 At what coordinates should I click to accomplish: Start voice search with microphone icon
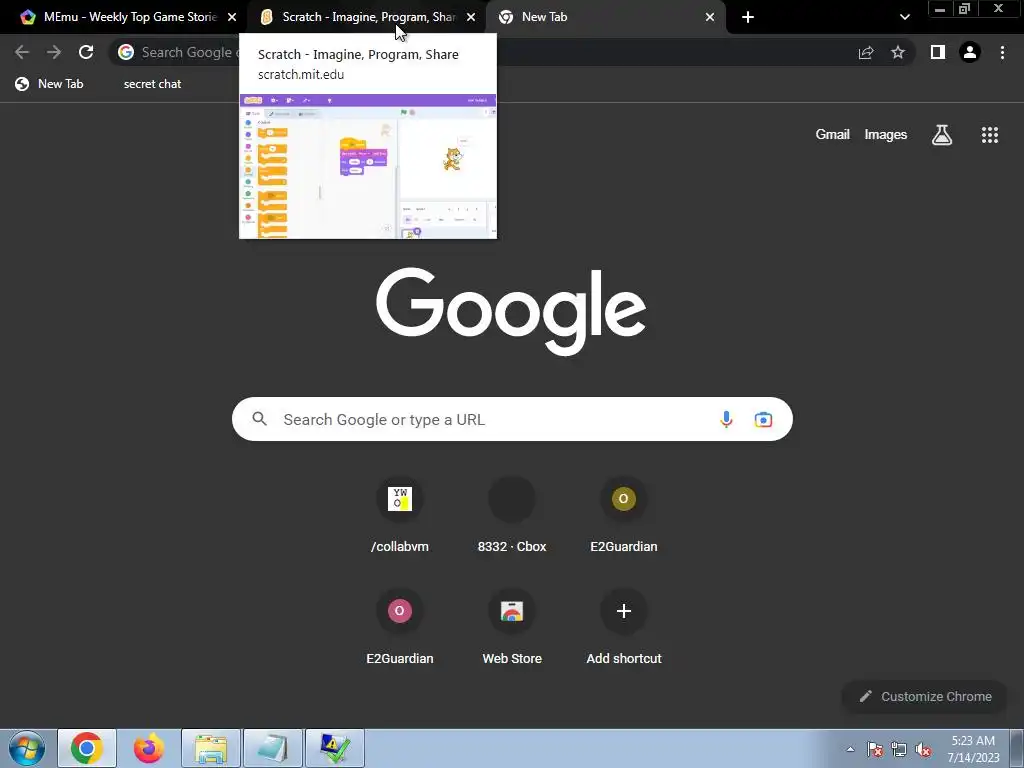(x=726, y=419)
